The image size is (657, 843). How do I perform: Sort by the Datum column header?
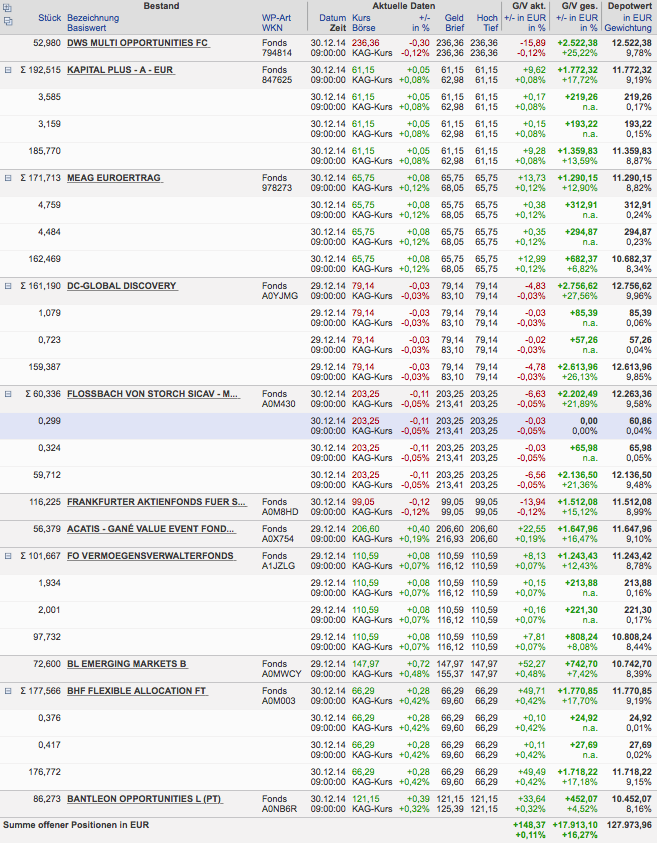332,18
